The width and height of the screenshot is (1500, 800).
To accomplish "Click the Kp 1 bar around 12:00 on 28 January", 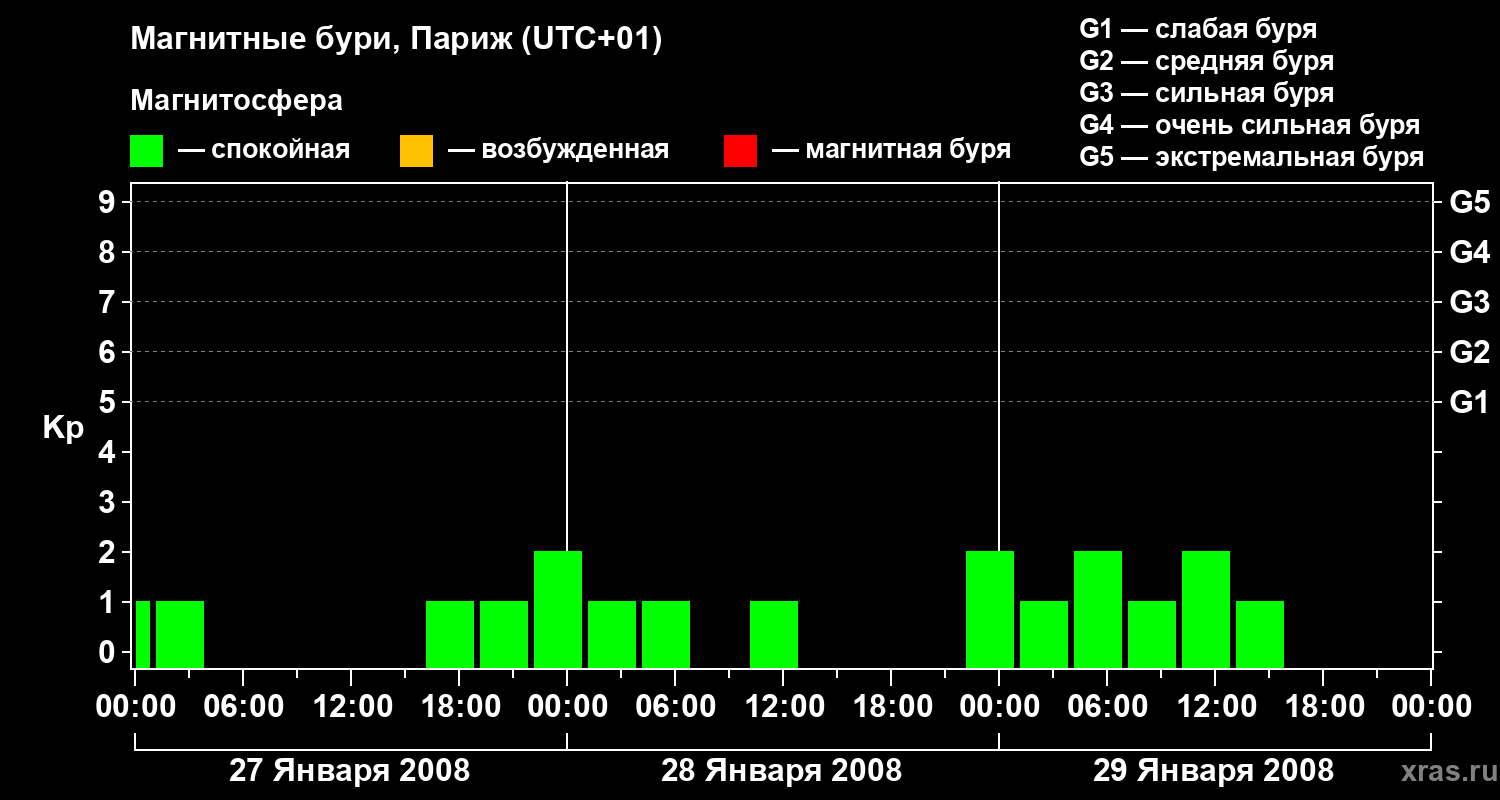I will (774, 634).
